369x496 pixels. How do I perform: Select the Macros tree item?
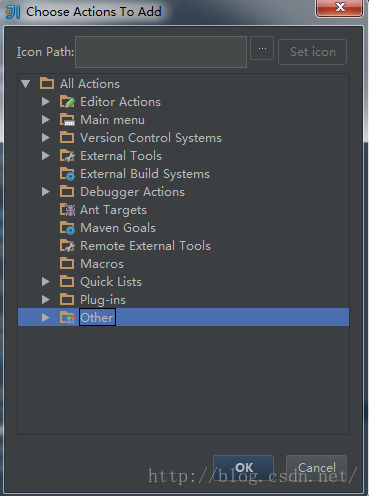click(x=102, y=264)
